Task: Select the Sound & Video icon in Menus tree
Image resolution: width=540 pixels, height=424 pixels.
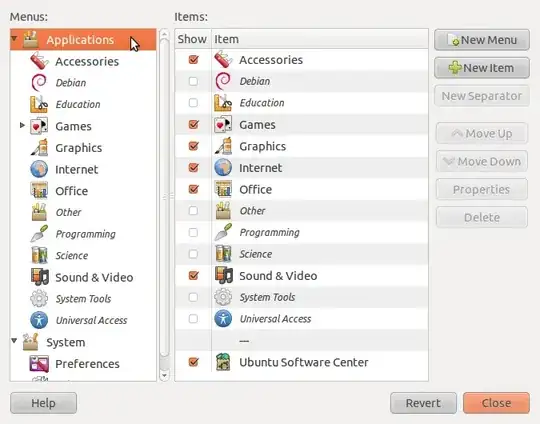Action: point(39,277)
